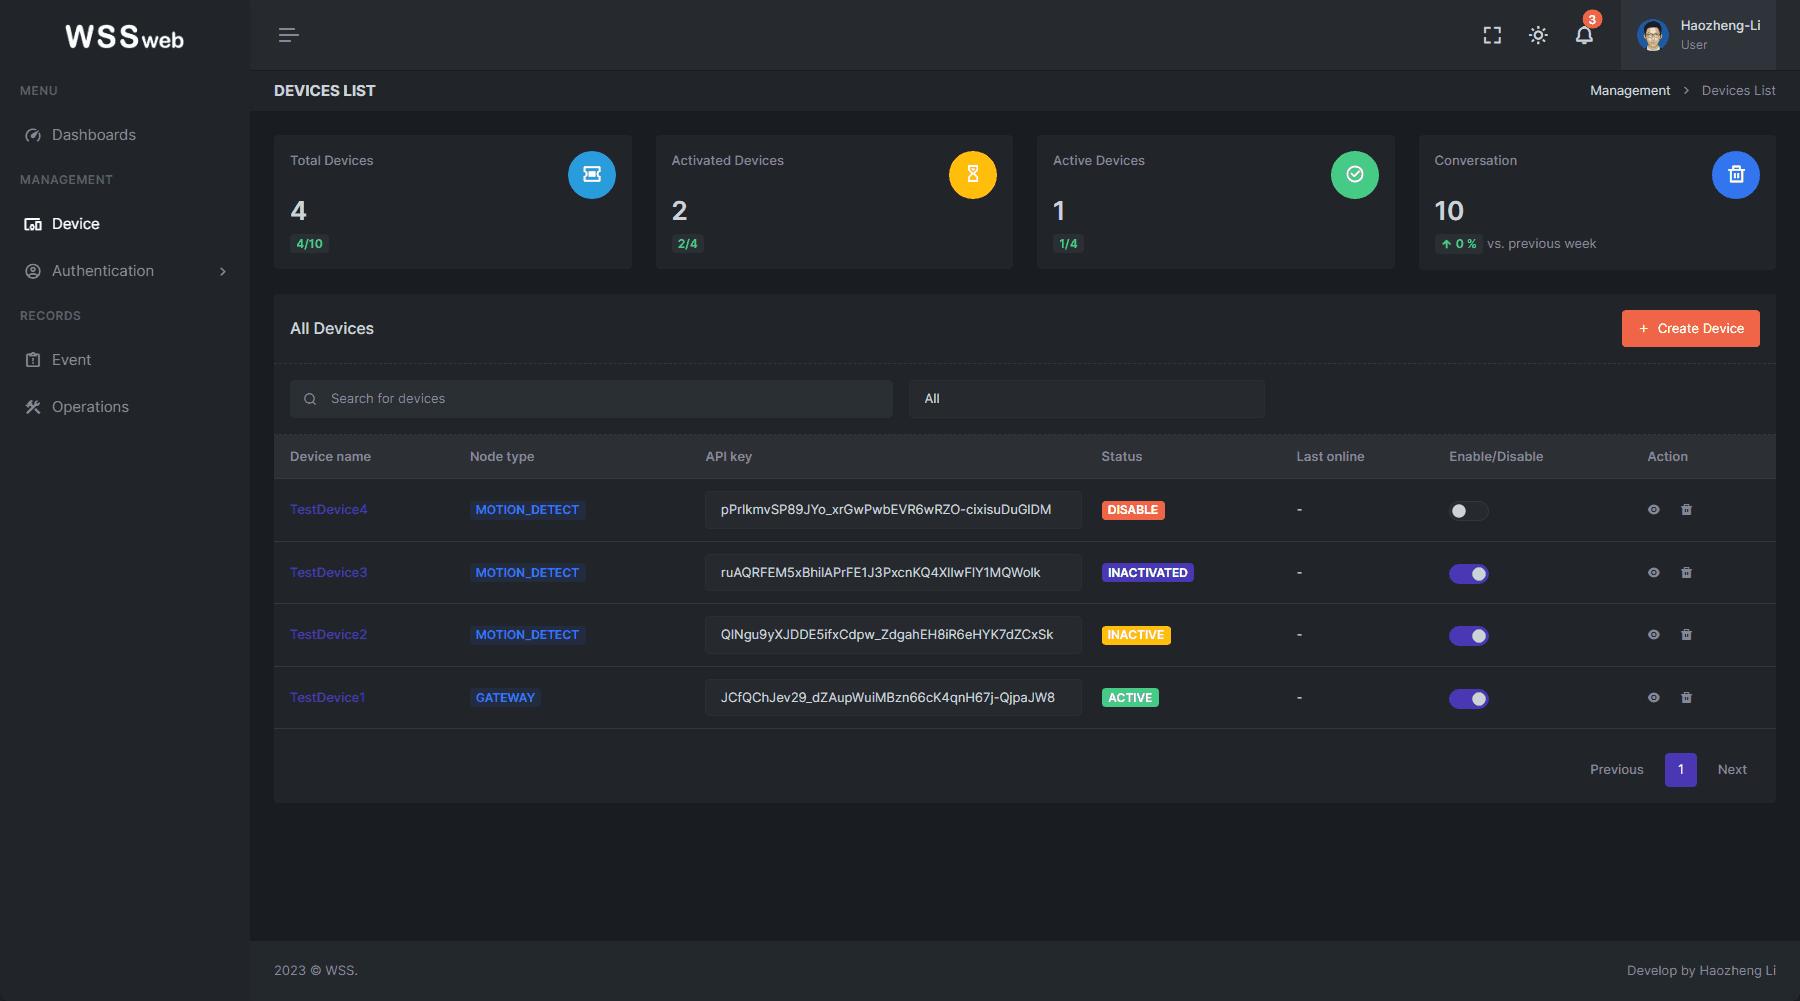Collapse sidebar with hamburger menu icon

click(288, 35)
